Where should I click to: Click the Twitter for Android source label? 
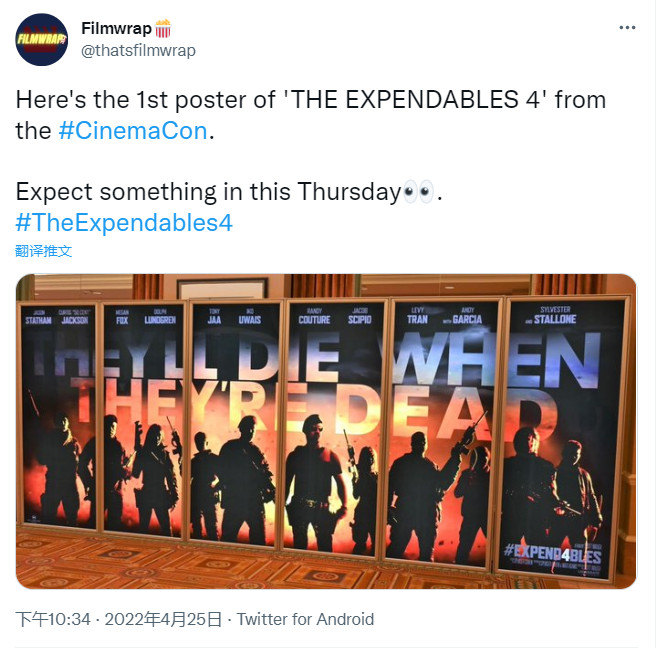(305, 619)
